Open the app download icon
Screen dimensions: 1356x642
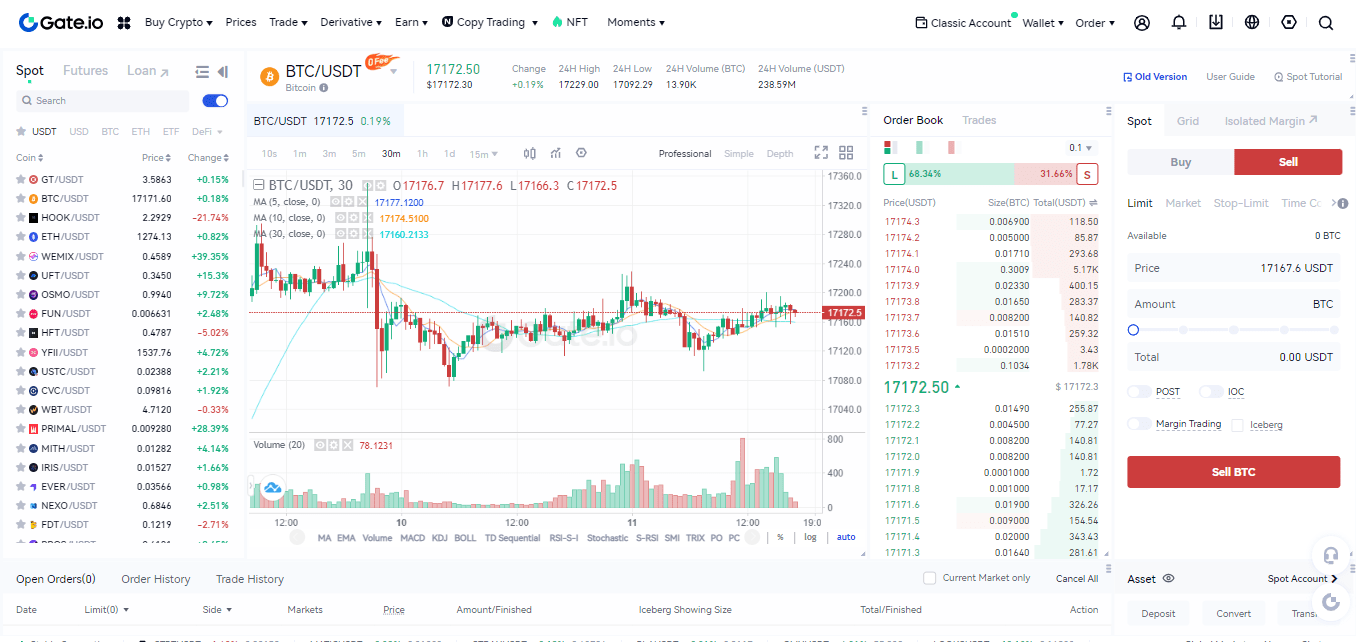[1216, 21]
